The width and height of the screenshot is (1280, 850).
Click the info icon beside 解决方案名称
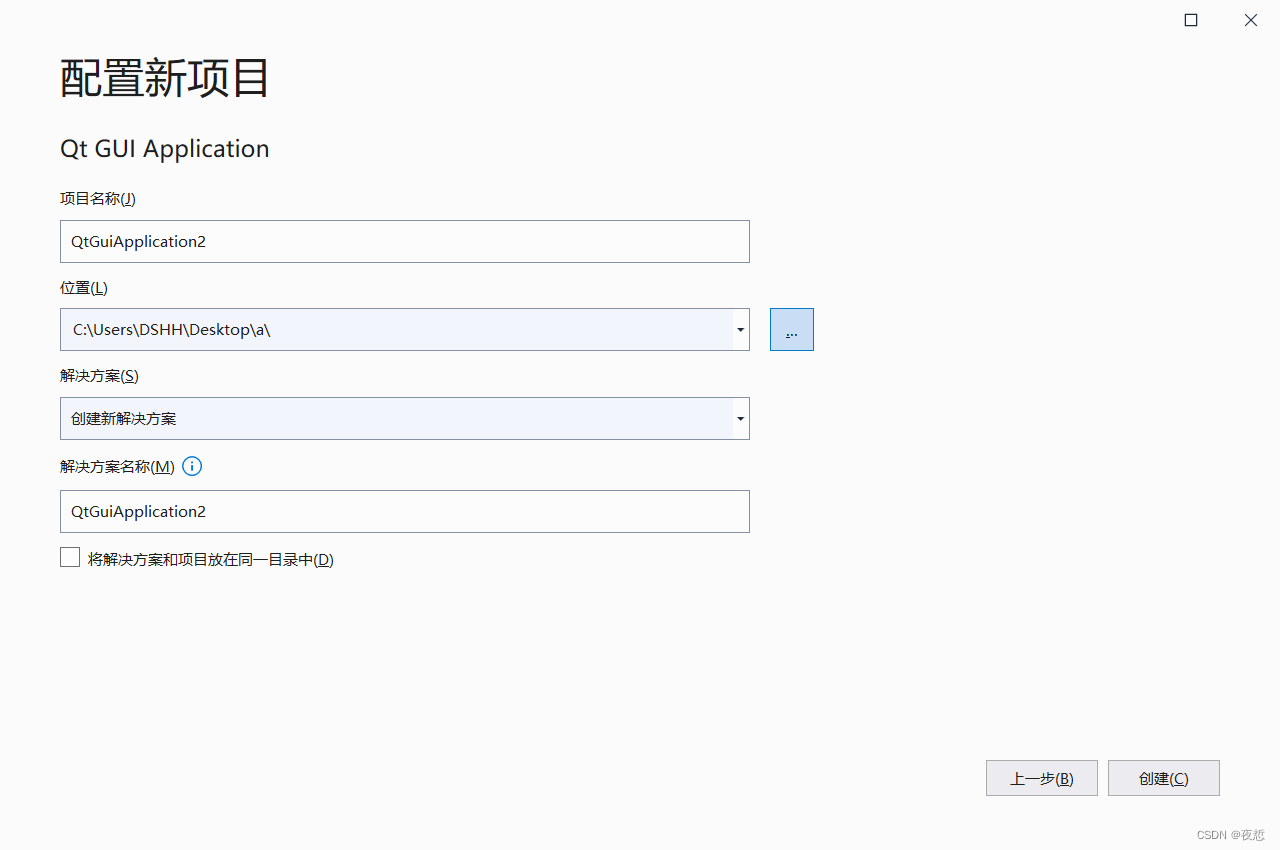(x=192, y=466)
